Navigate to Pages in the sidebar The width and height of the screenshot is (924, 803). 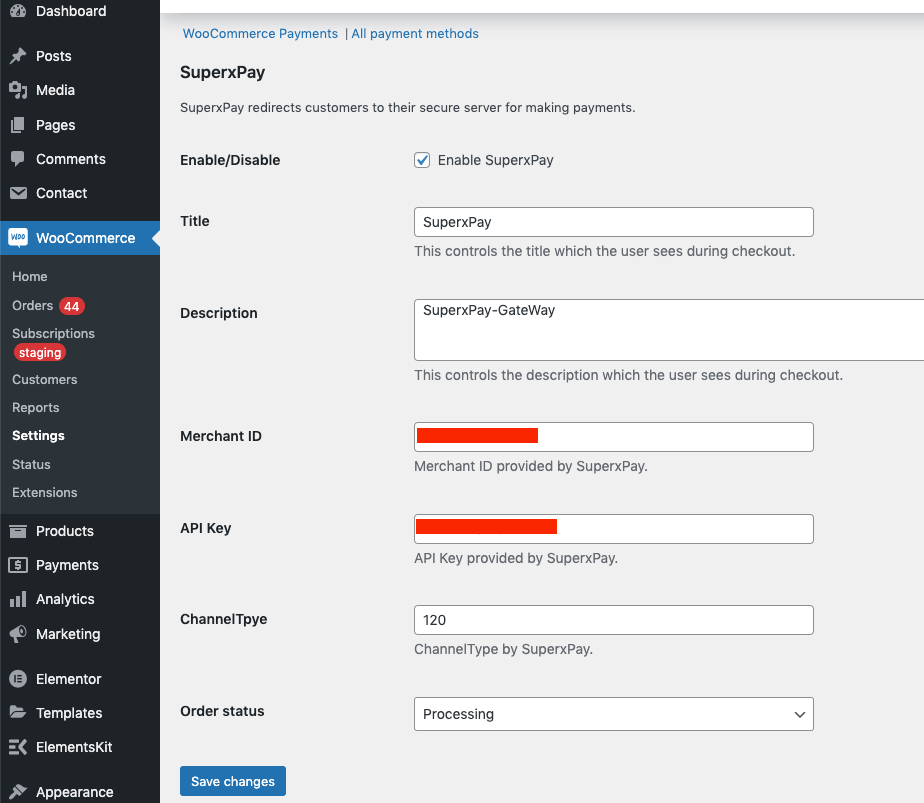pos(55,125)
